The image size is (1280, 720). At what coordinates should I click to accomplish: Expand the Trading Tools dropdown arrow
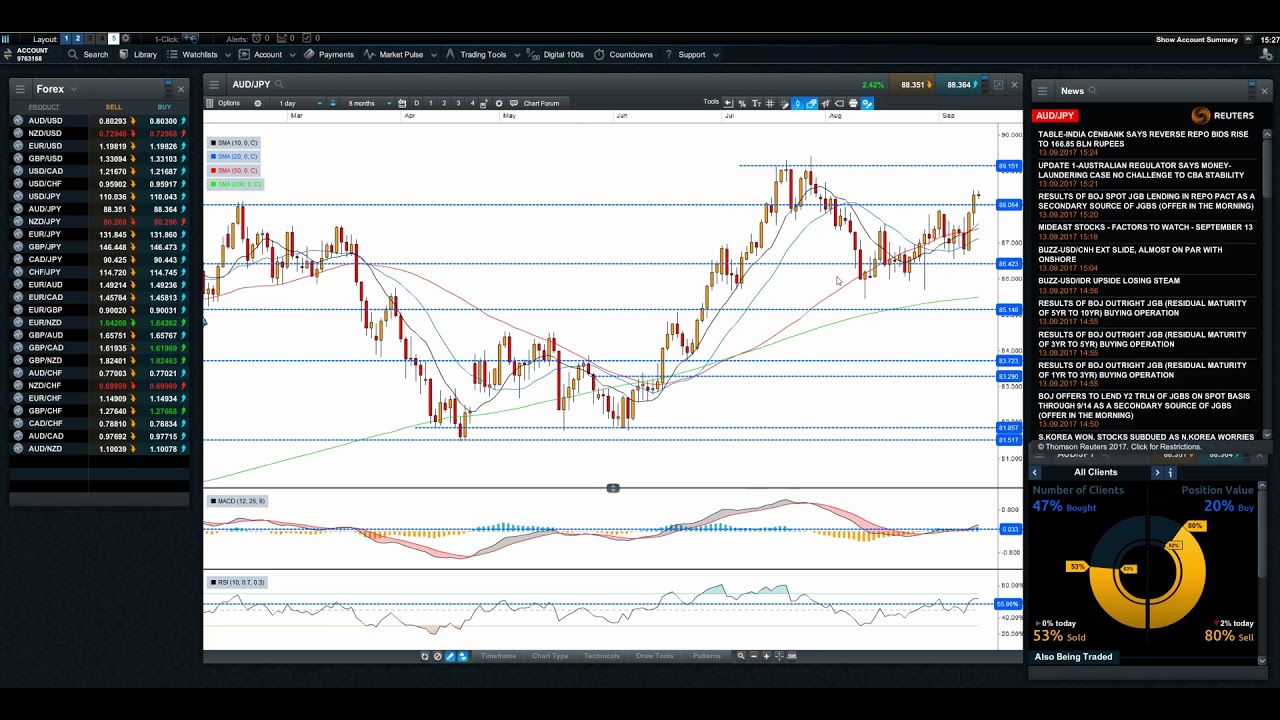coord(517,55)
